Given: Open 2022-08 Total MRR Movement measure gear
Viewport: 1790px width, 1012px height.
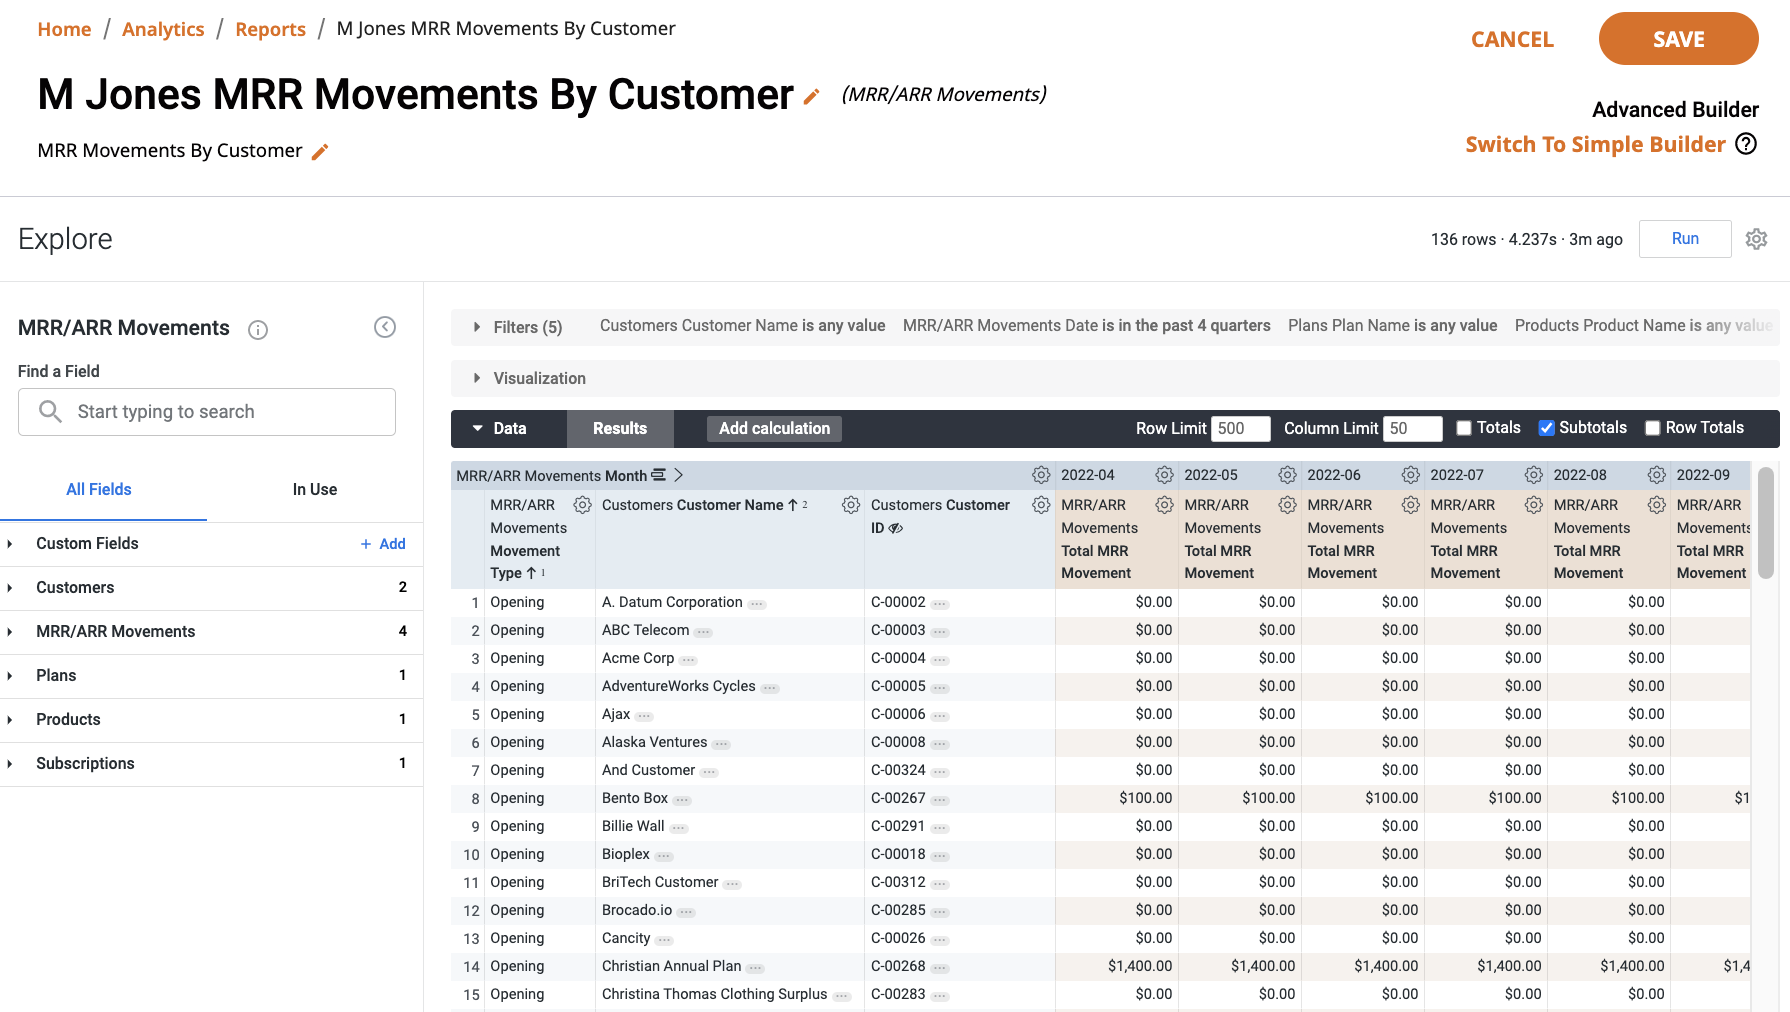Looking at the screenshot, I should pyautogui.click(x=1657, y=505).
